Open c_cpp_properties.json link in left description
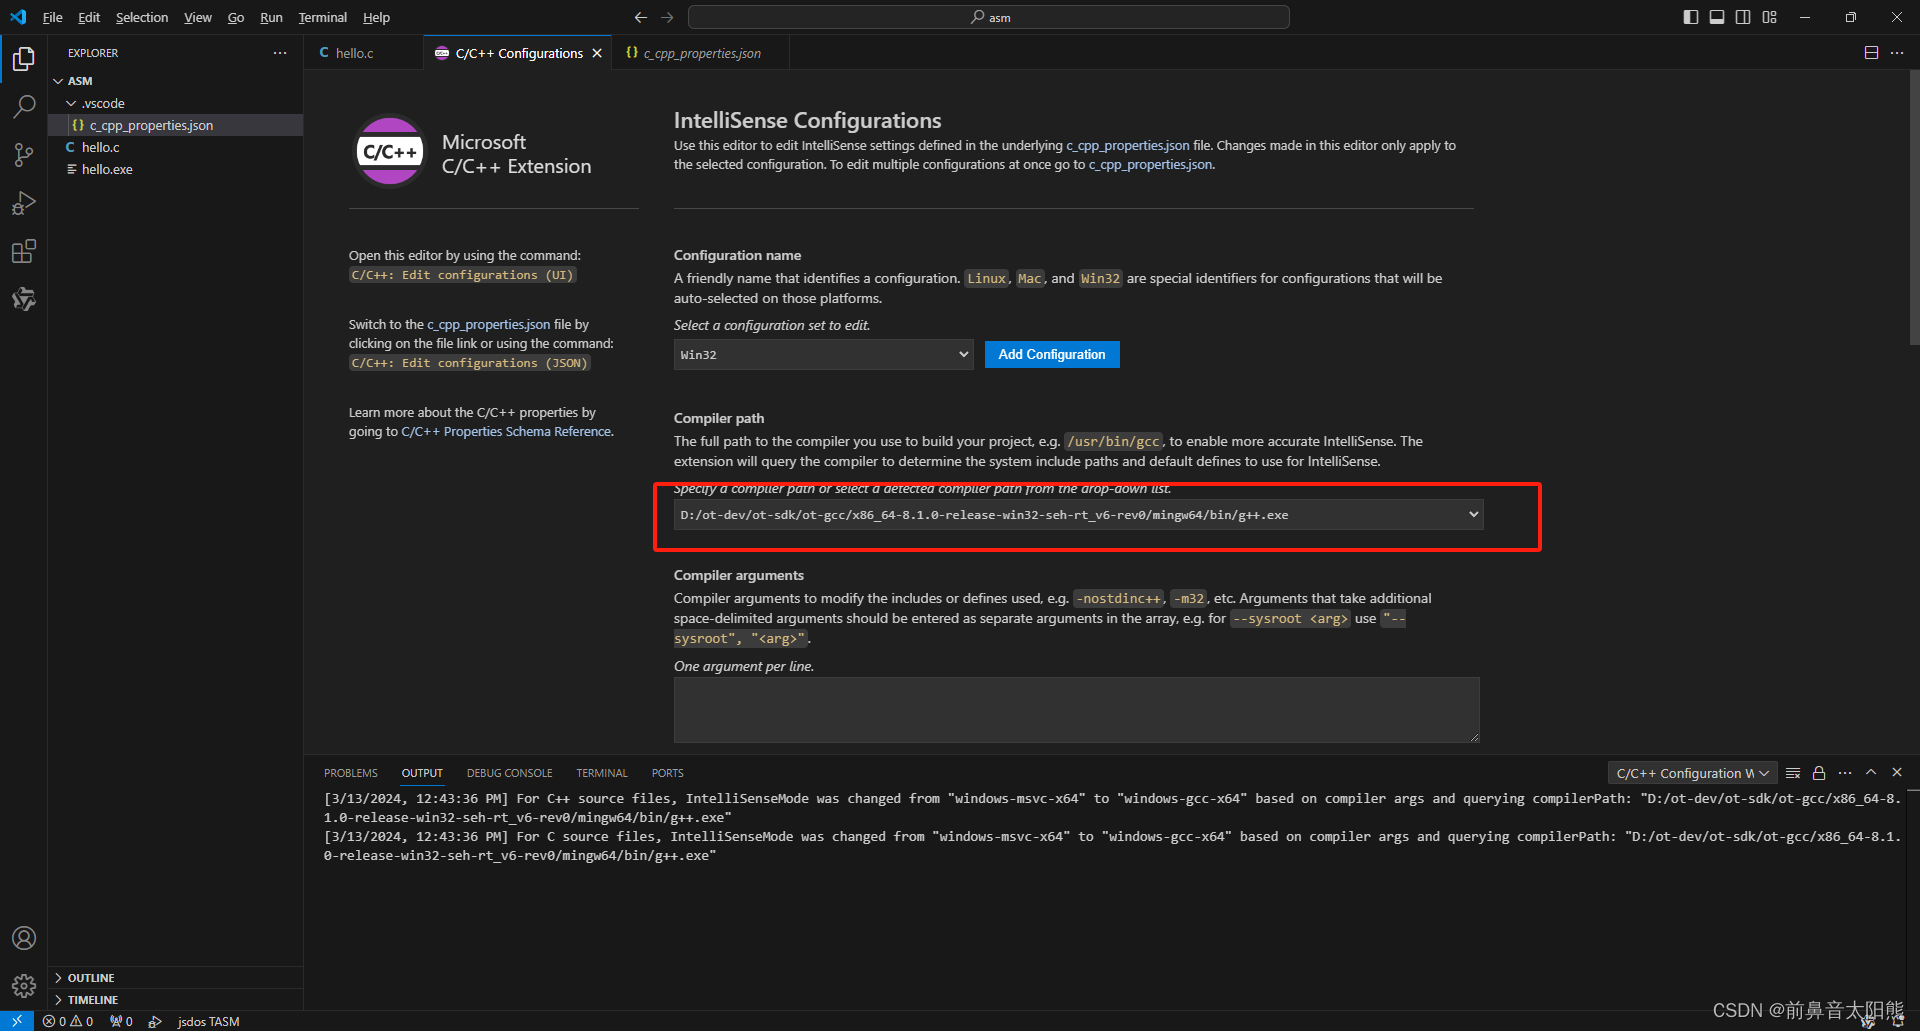 489,325
